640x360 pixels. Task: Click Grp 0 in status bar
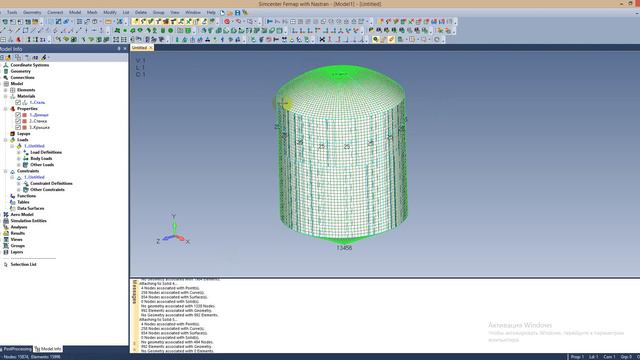click(626, 357)
